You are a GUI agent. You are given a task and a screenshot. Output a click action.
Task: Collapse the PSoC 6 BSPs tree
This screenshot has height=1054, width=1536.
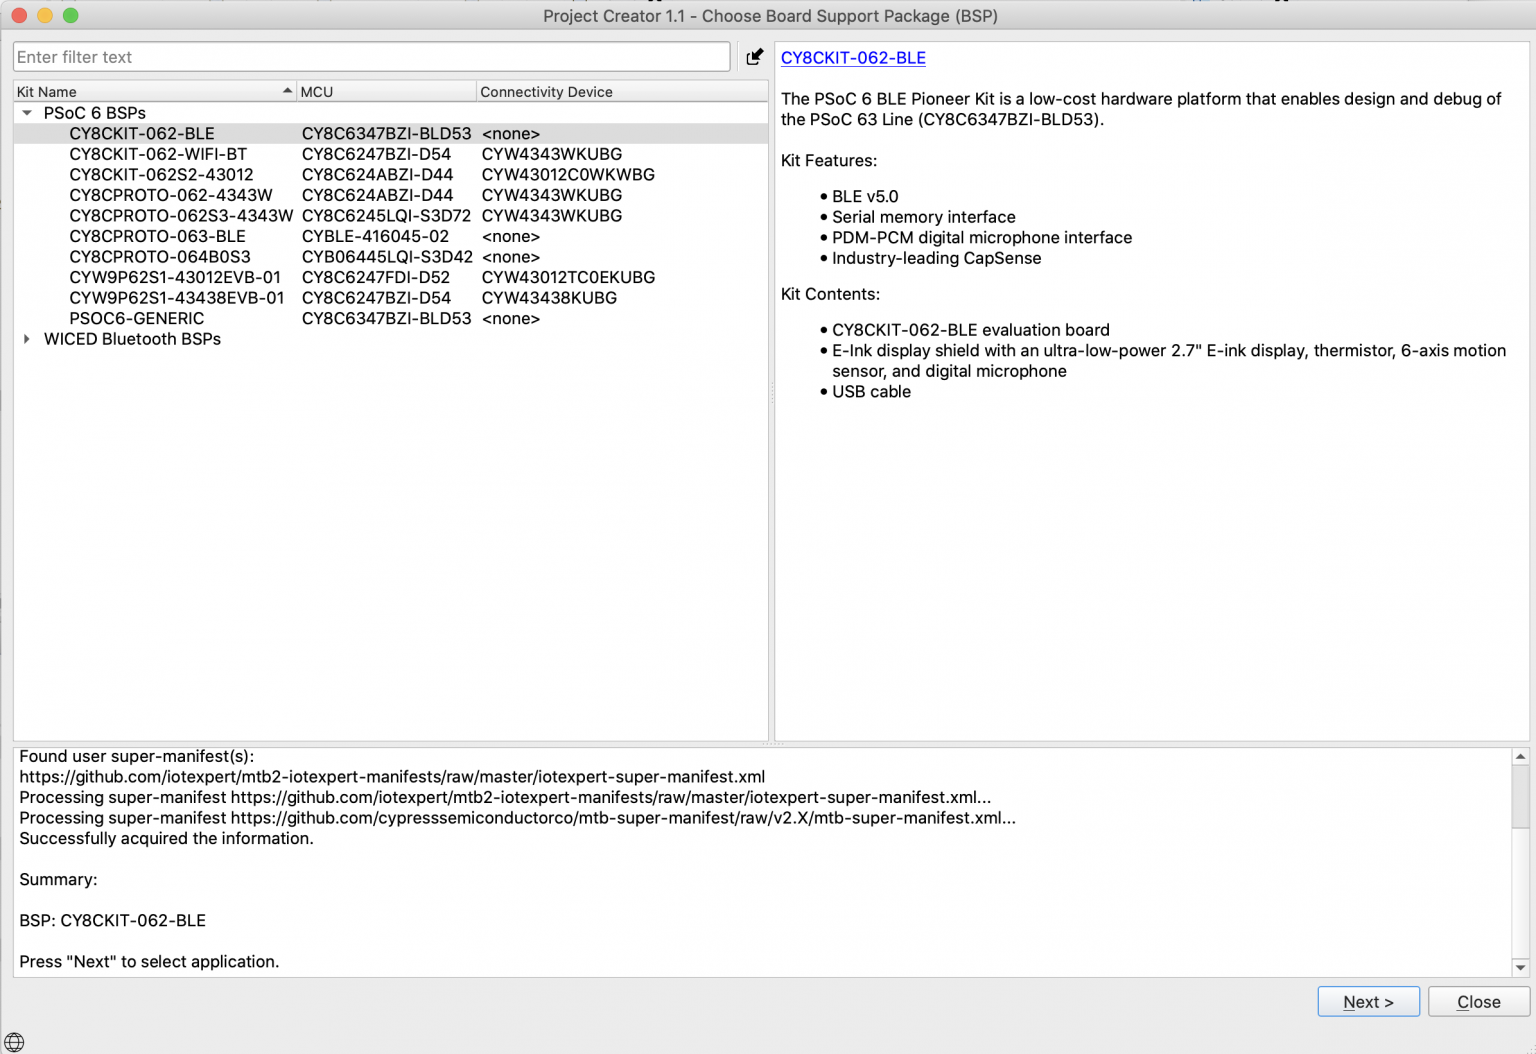click(26, 112)
